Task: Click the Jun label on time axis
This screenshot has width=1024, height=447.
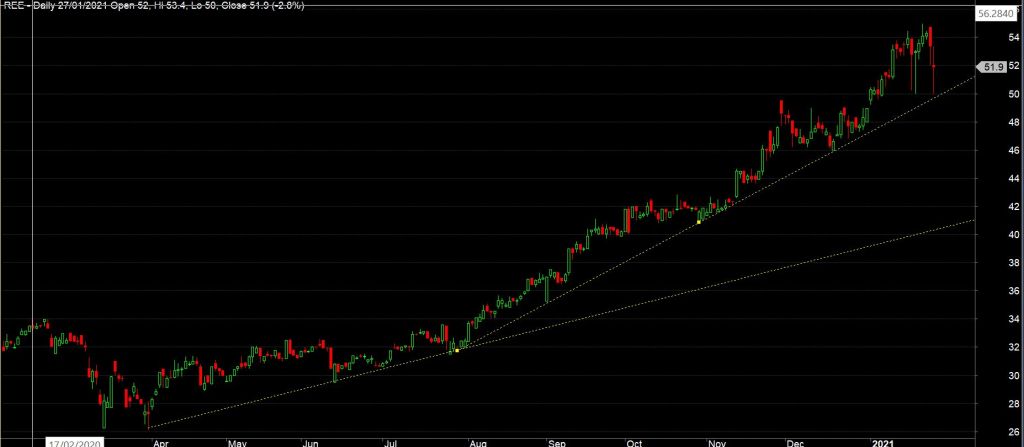Action: (311, 442)
